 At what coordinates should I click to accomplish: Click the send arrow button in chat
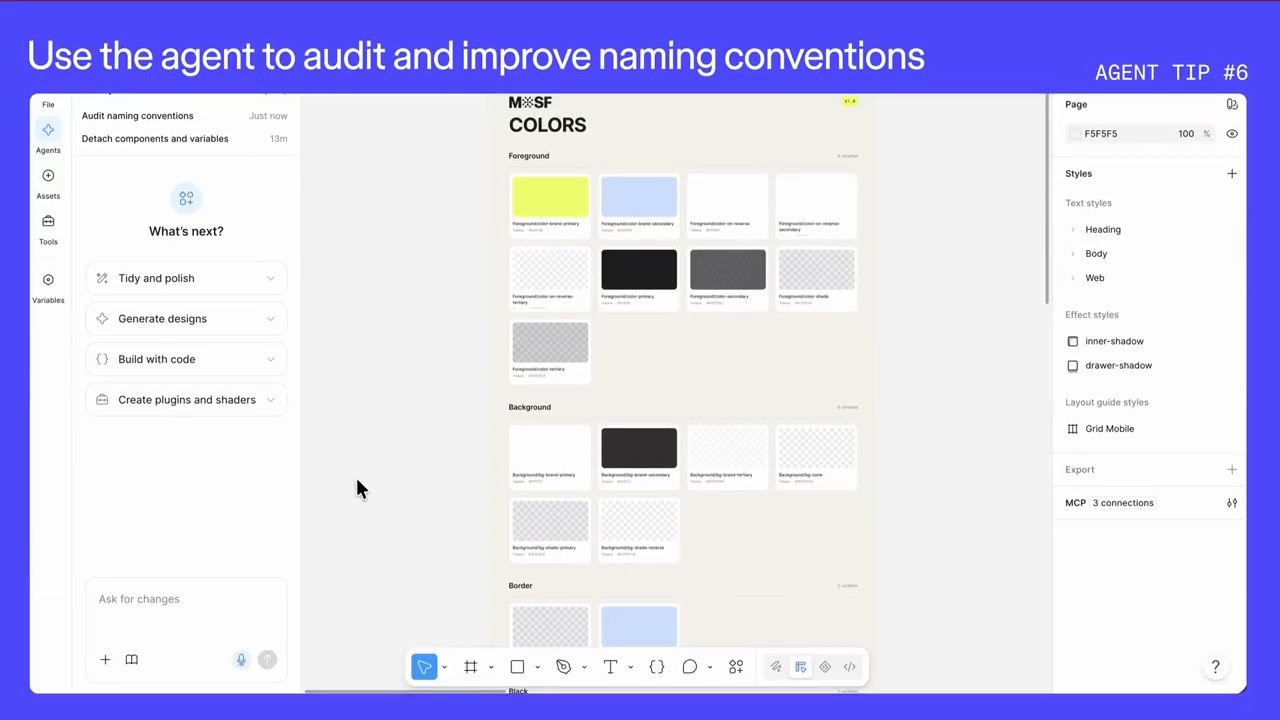[267, 659]
